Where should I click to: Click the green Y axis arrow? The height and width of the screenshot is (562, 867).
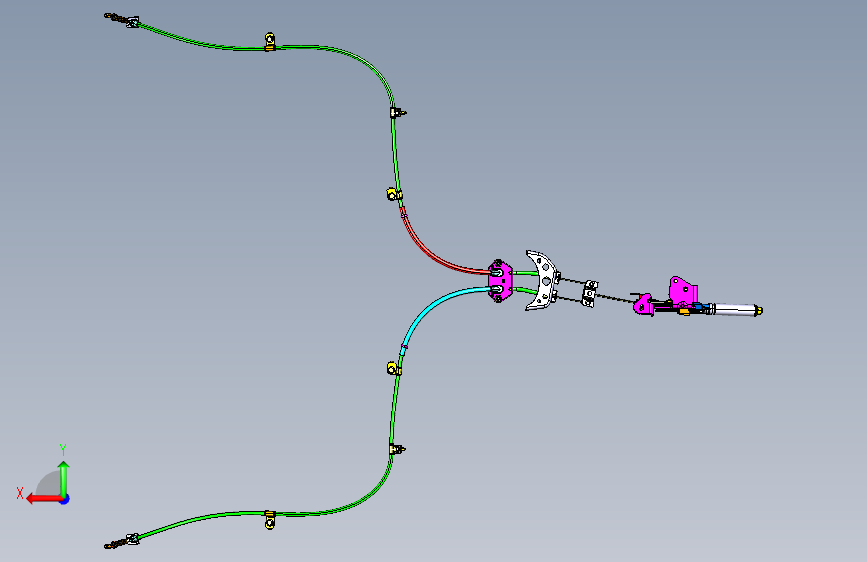tap(64, 479)
